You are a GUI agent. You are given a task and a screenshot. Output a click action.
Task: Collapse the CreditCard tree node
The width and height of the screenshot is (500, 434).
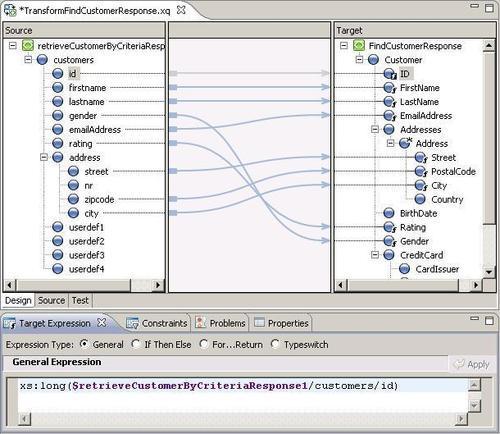375,255
